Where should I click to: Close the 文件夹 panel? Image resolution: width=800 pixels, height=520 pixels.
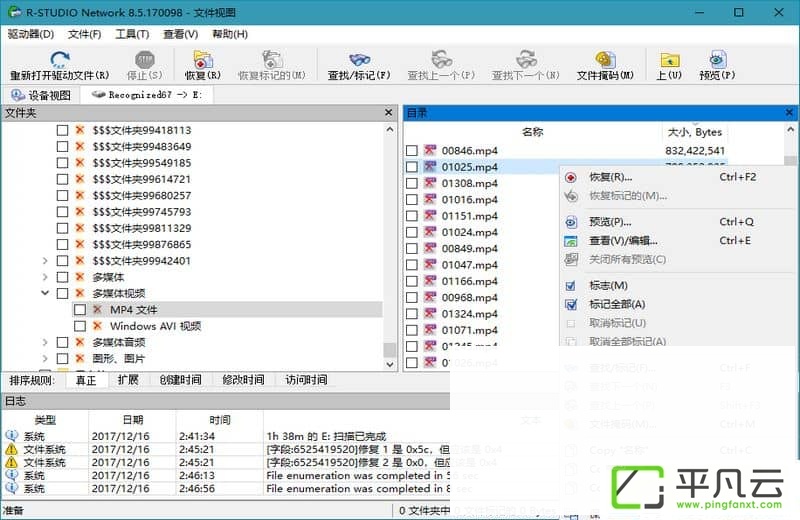pyautogui.click(x=388, y=112)
